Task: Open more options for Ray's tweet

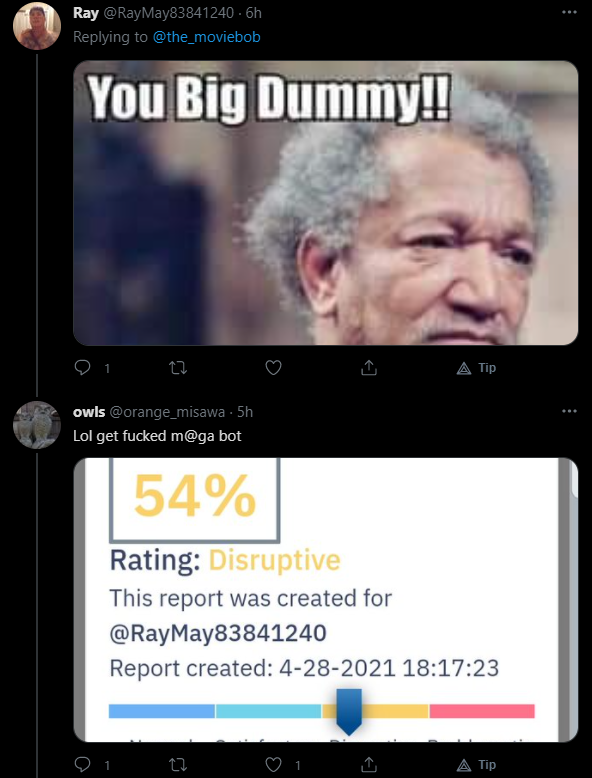Action: pyautogui.click(x=569, y=12)
